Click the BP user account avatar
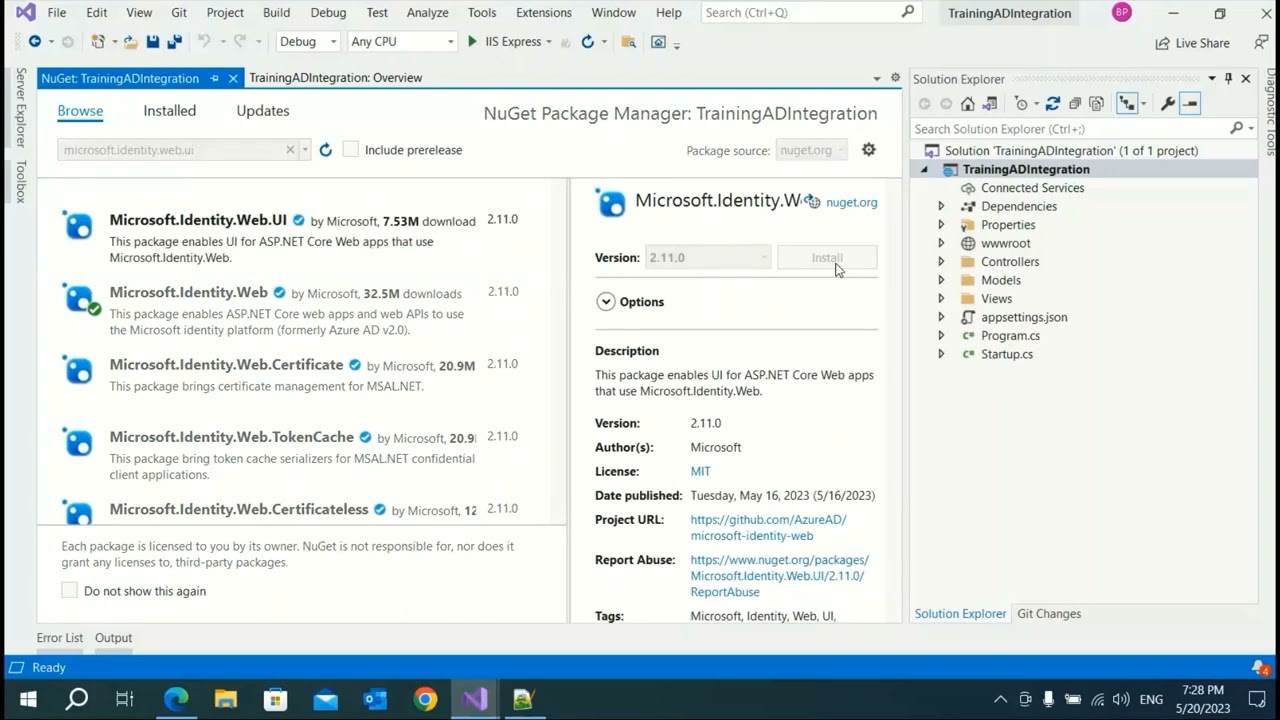Viewport: 1280px width, 720px height. click(x=1122, y=13)
